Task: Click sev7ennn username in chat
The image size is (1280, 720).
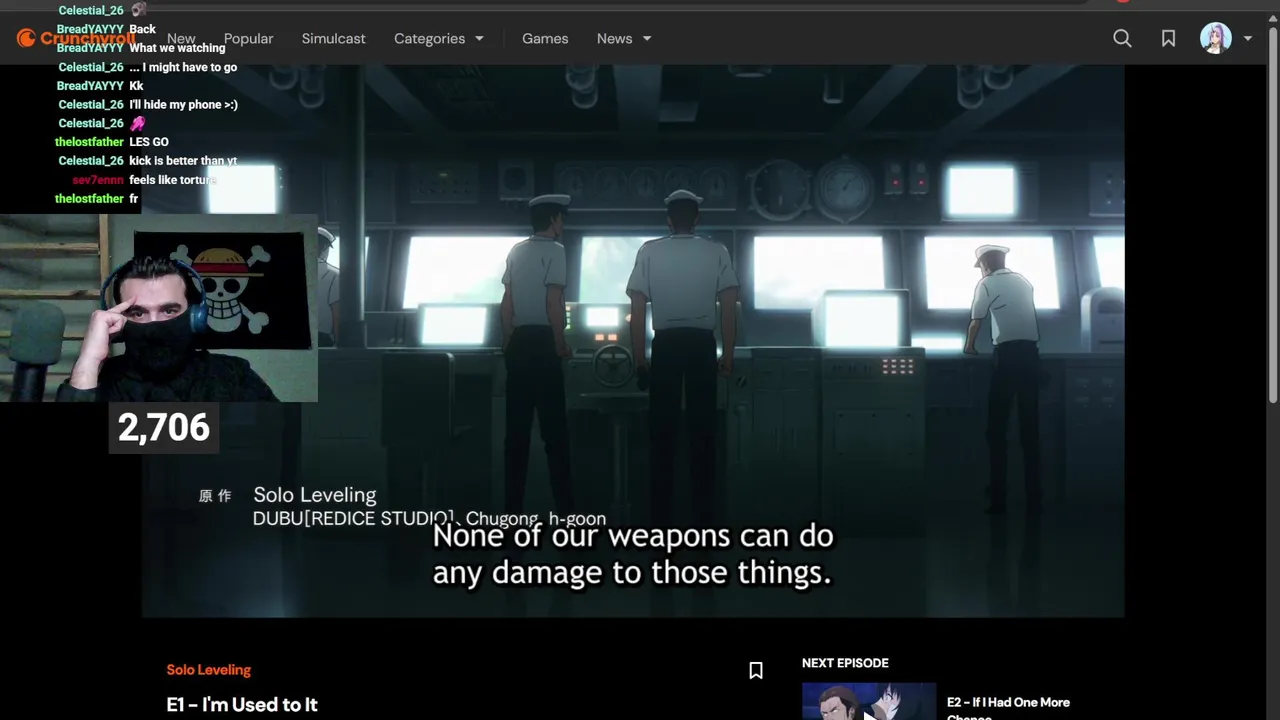Action: (98, 180)
